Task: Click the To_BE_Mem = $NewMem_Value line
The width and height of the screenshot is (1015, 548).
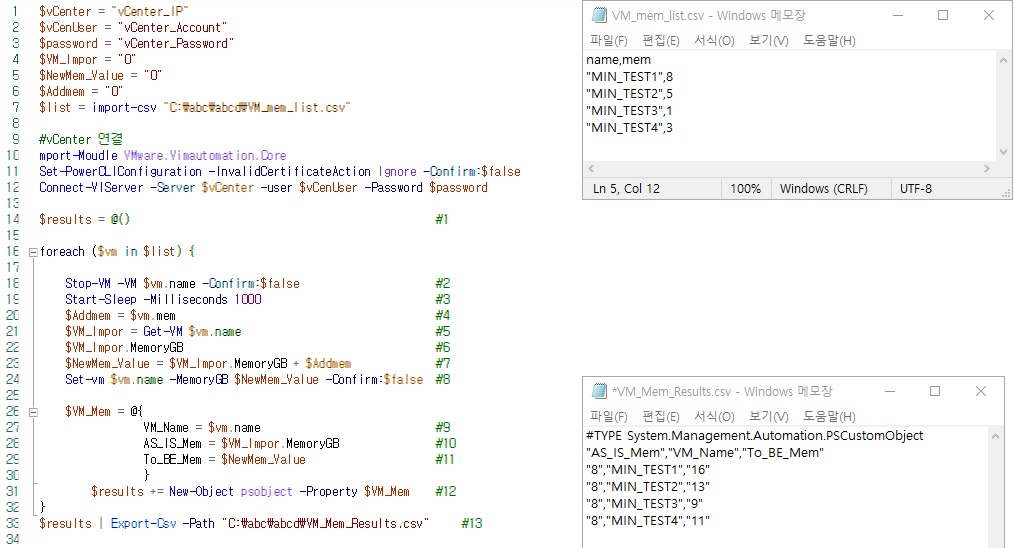Action: 224,460
